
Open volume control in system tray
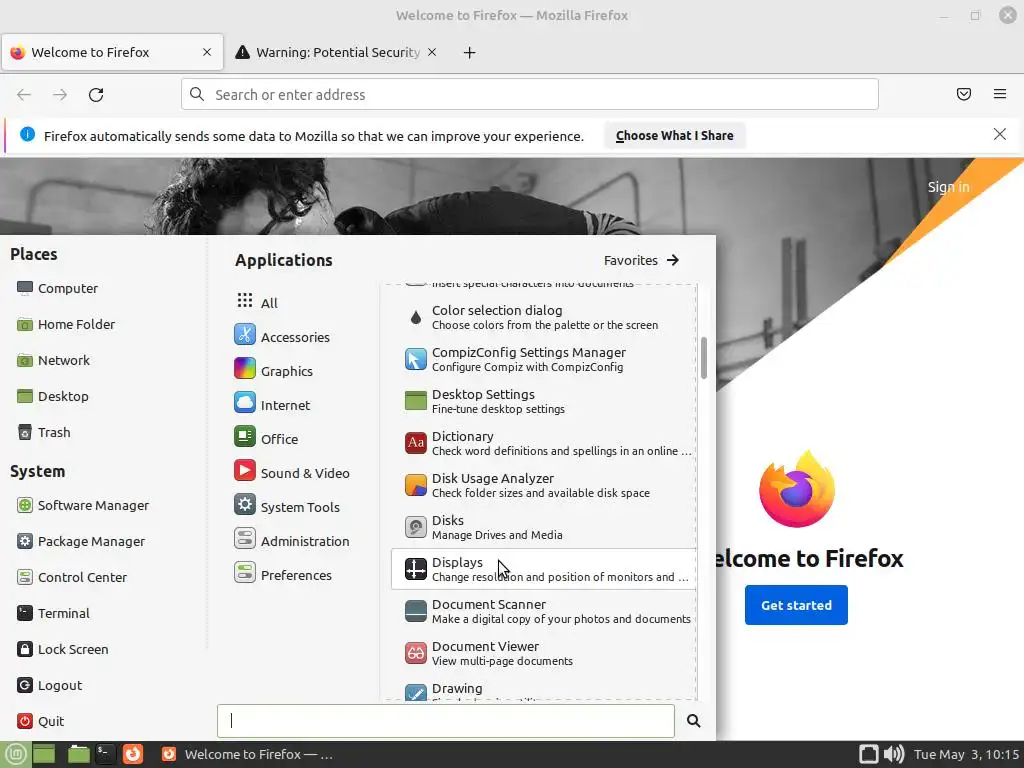(894, 754)
